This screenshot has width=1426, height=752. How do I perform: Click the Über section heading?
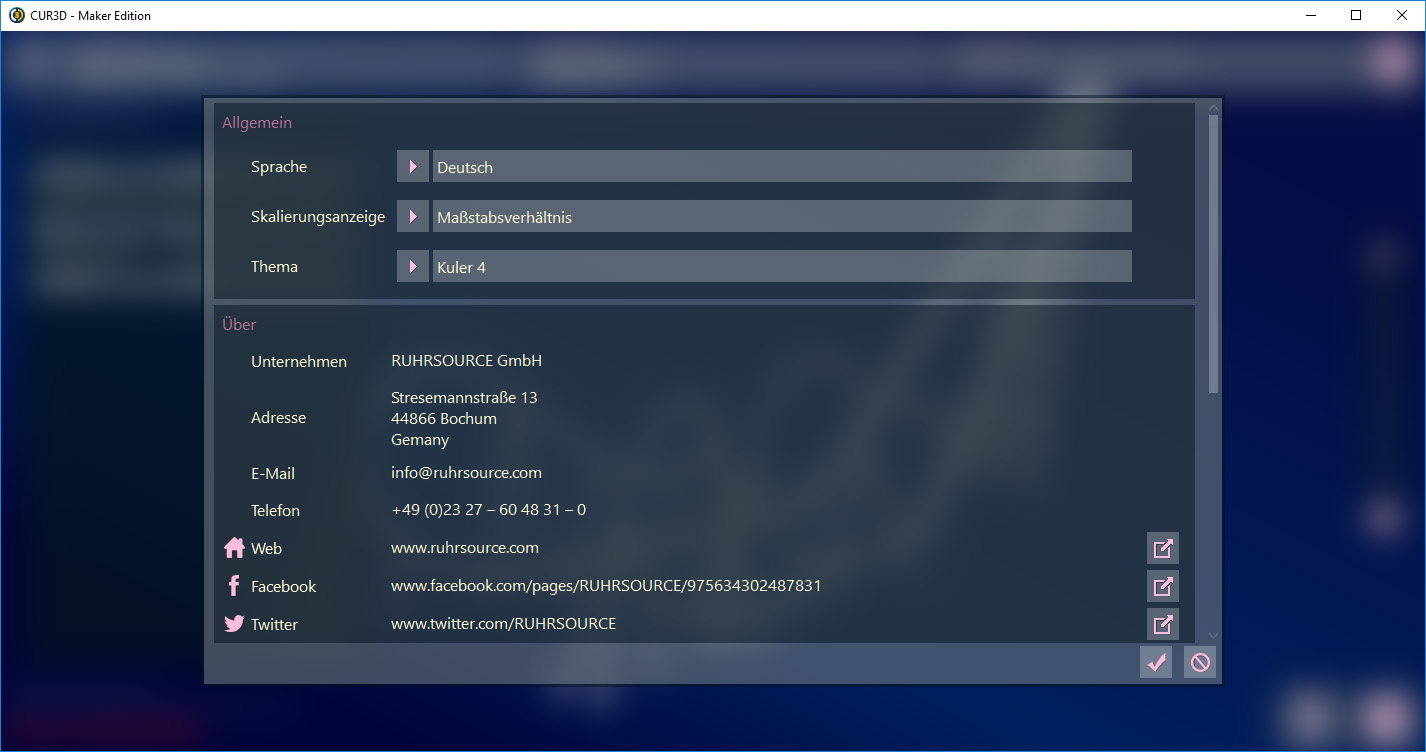tap(239, 324)
